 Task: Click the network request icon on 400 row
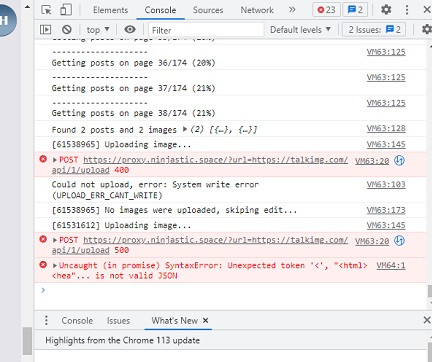tap(399, 161)
